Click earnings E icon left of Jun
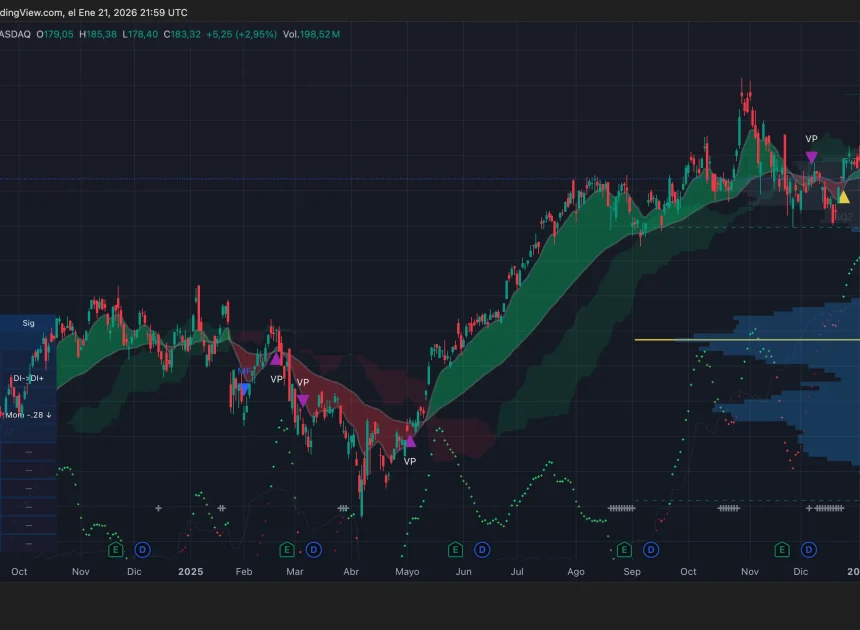This screenshot has height=630, width=860. 455,549
